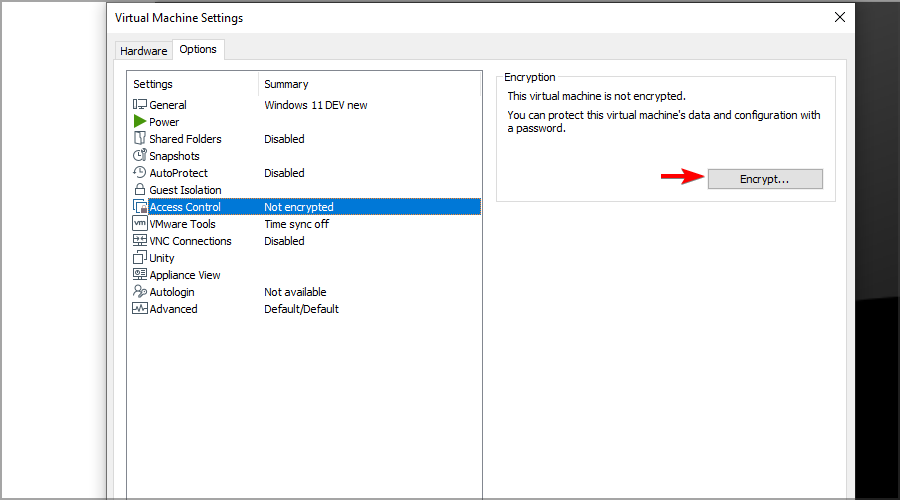Click the Shared Folders icon

click(x=140, y=139)
